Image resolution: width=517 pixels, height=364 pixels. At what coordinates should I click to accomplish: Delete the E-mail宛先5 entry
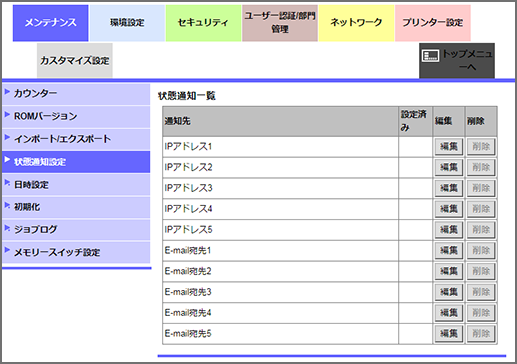[481, 334]
